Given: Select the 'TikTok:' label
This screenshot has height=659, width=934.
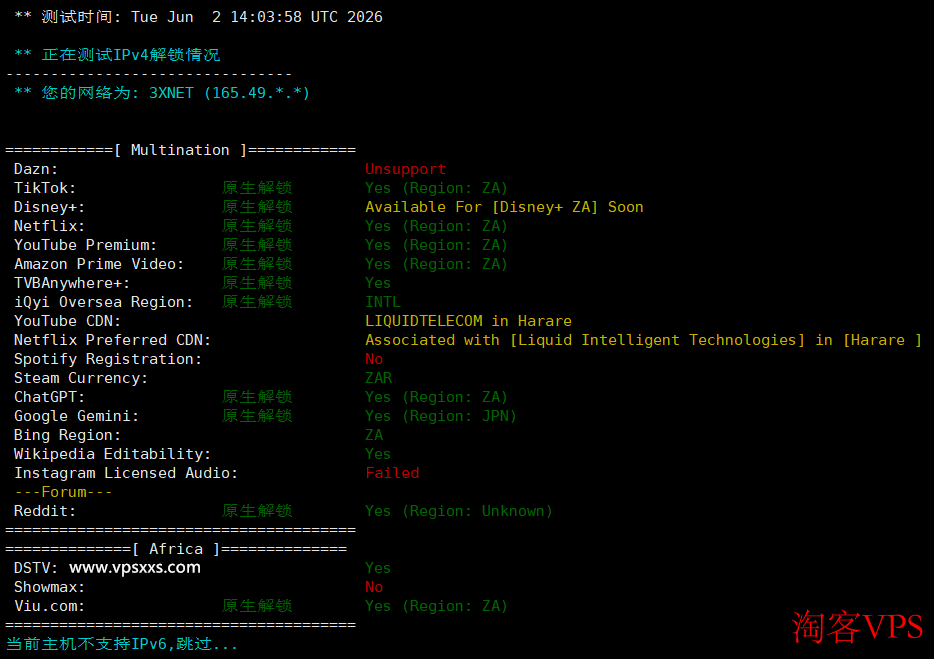Looking at the screenshot, I should pyautogui.click(x=45, y=188).
